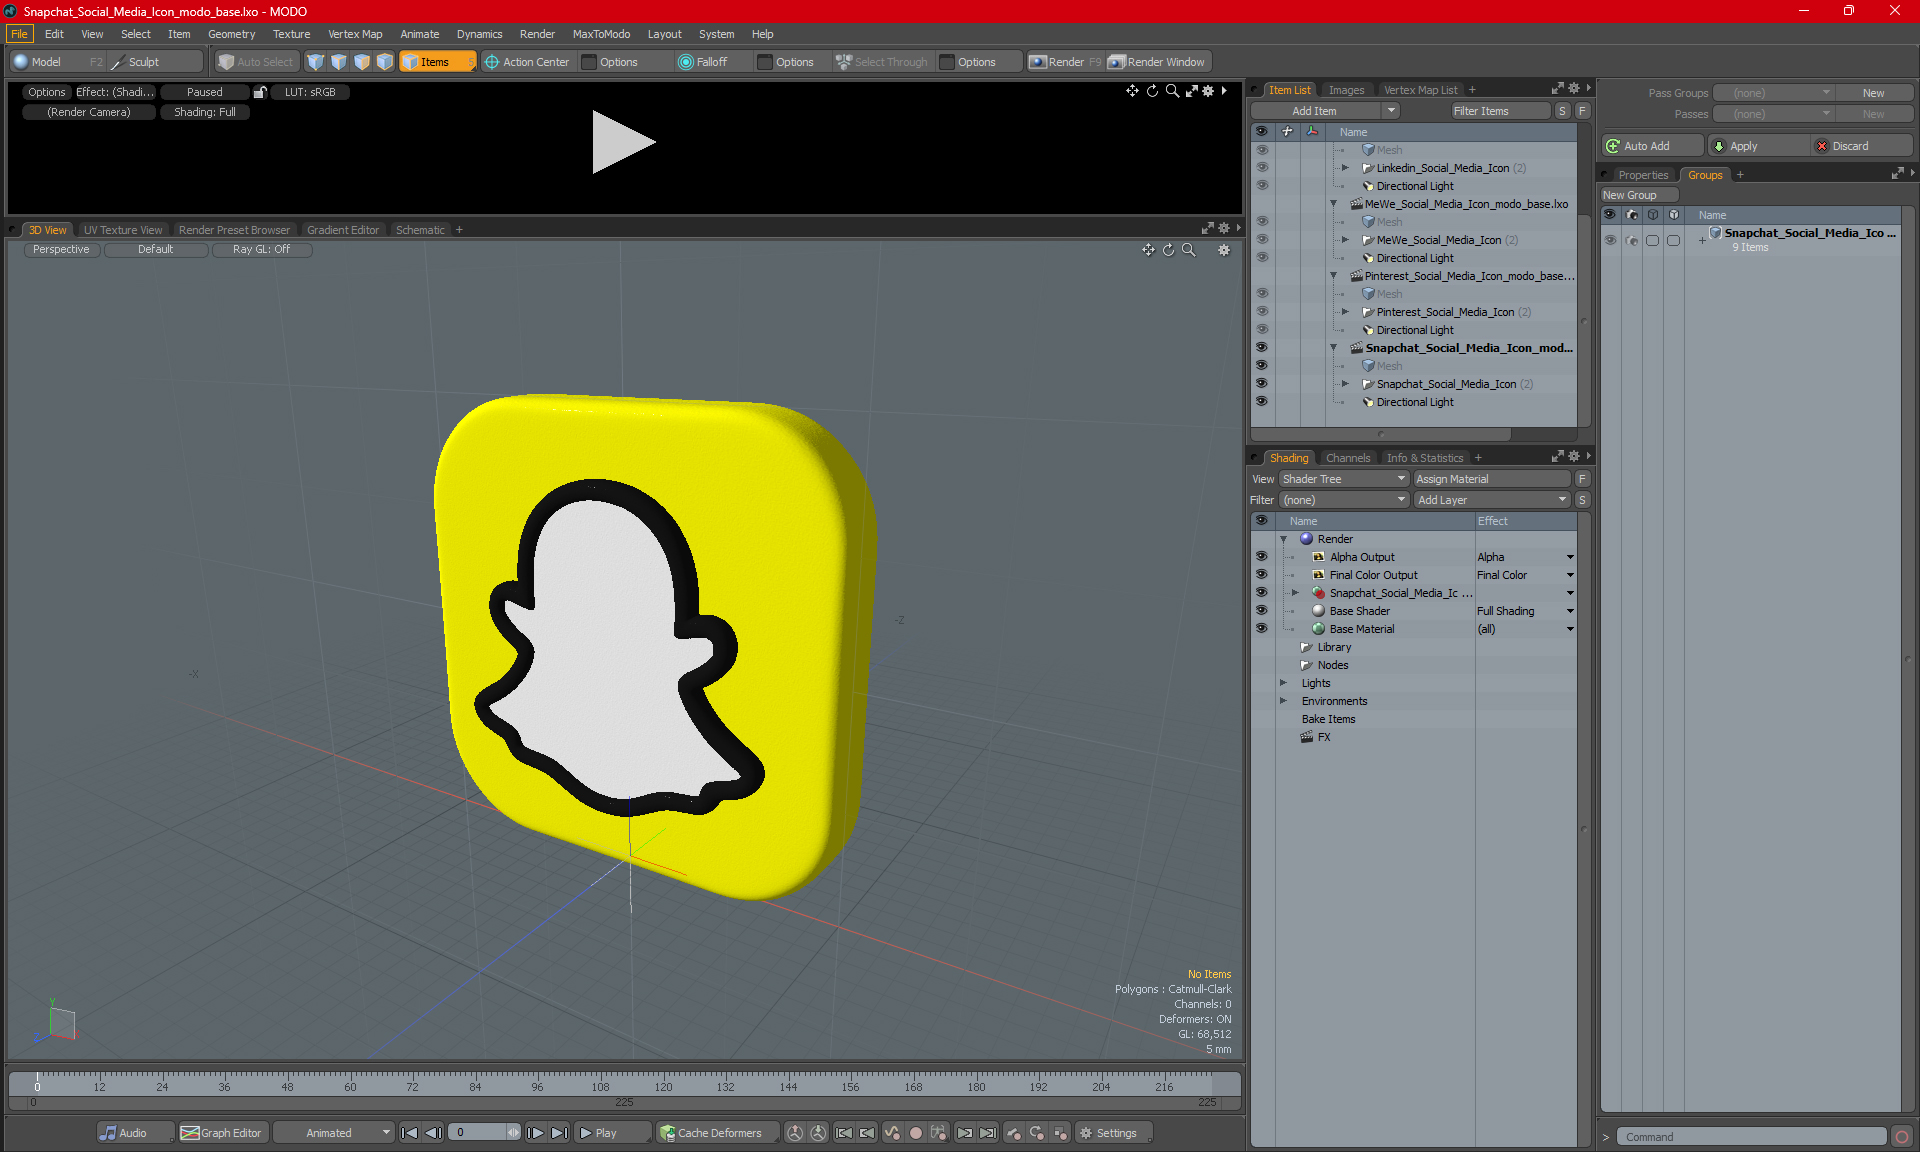The image size is (1920, 1152).
Task: Click the Assign Material button
Action: tap(1491, 479)
